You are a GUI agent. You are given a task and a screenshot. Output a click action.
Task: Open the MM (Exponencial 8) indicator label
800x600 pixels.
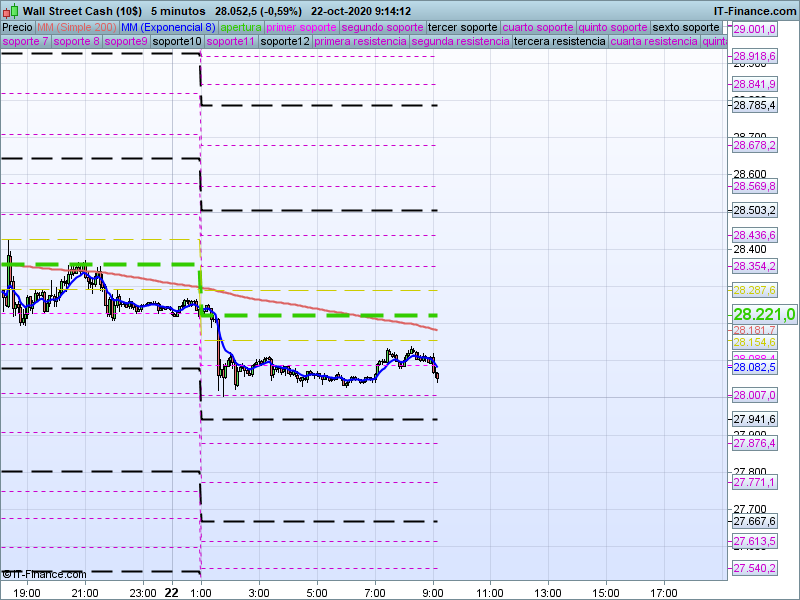[x=168, y=28]
